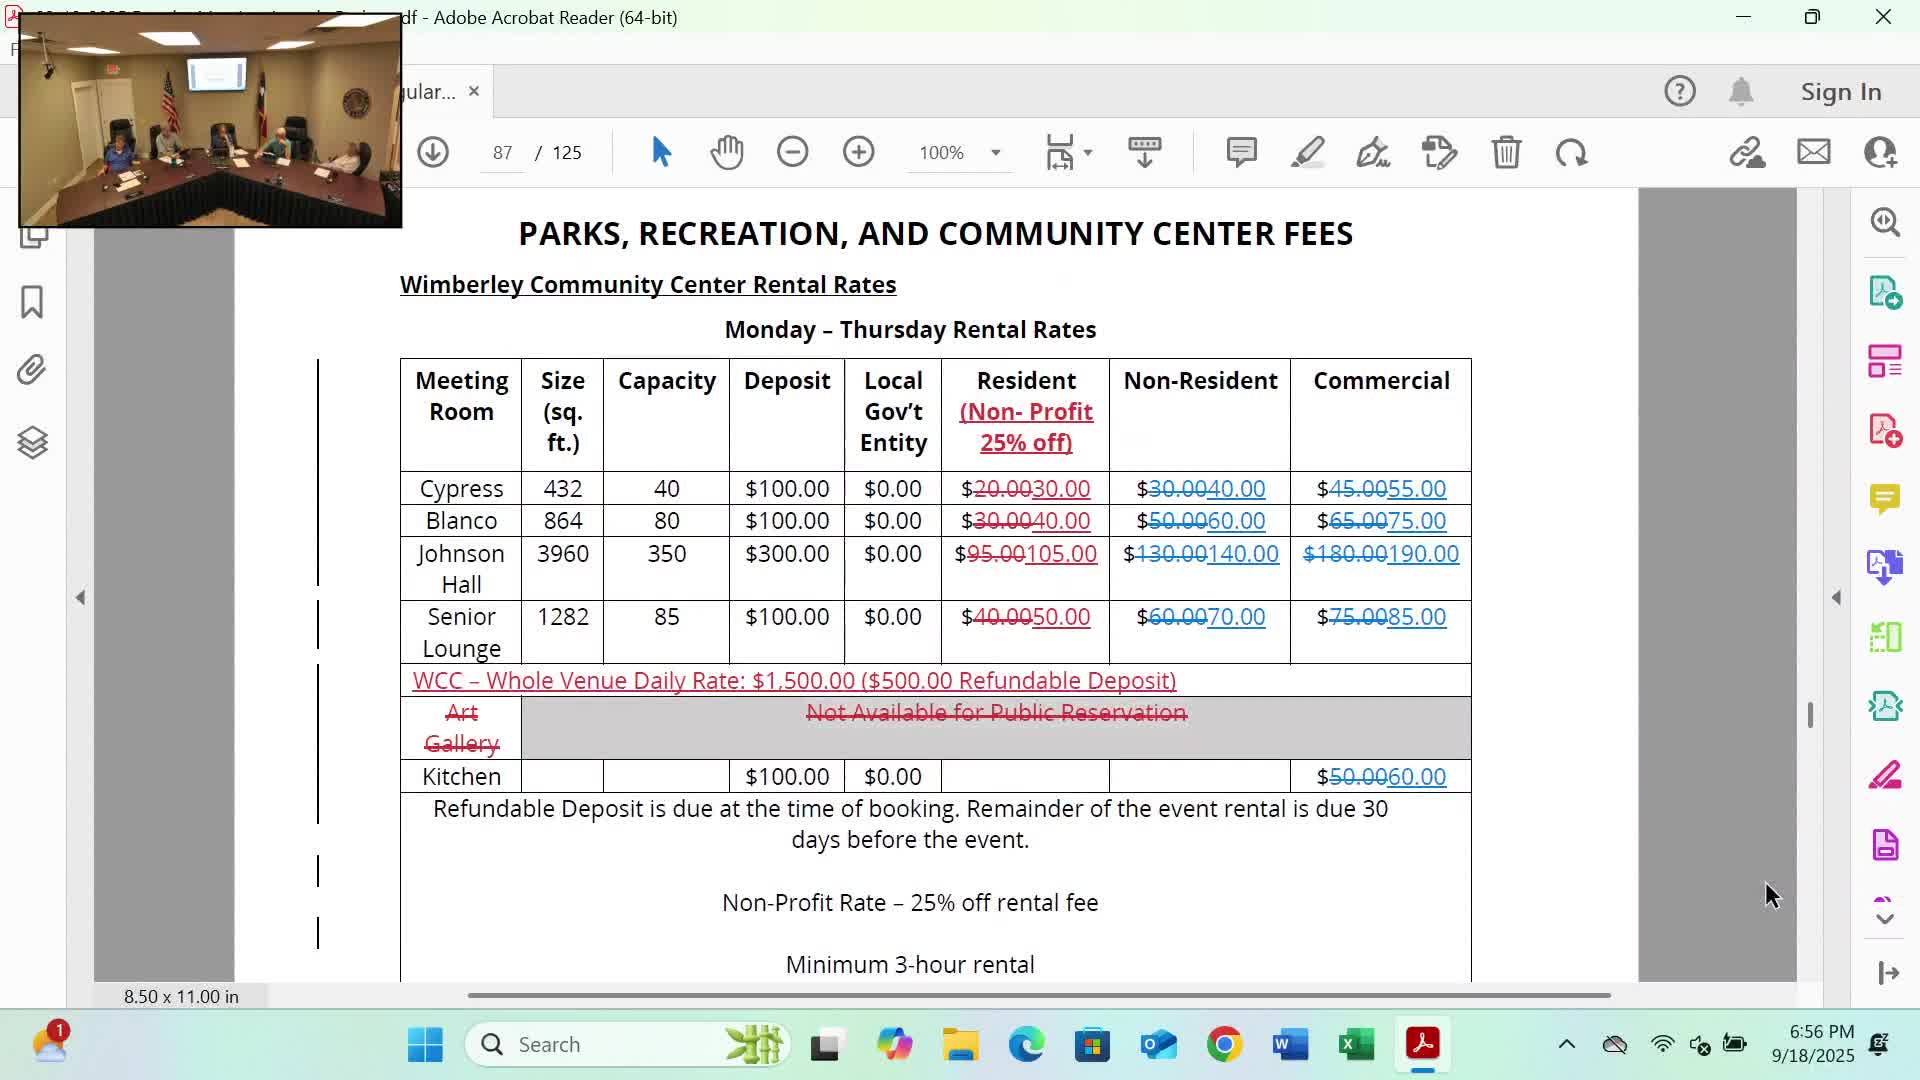The height and width of the screenshot is (1080, 1920).
Task: Click the Sign In button
Action: pyautogui.click(x=1841, y=92)
